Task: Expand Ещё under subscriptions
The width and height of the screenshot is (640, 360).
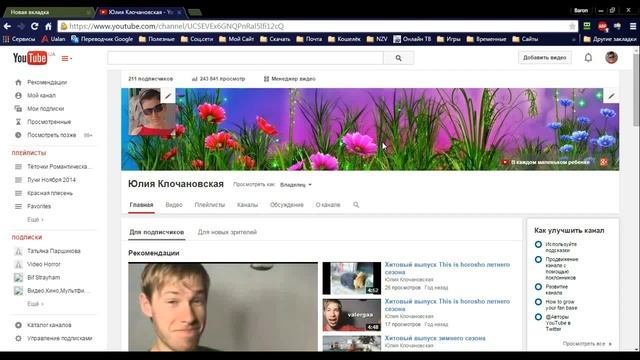Action: click(x=35, y=304)
